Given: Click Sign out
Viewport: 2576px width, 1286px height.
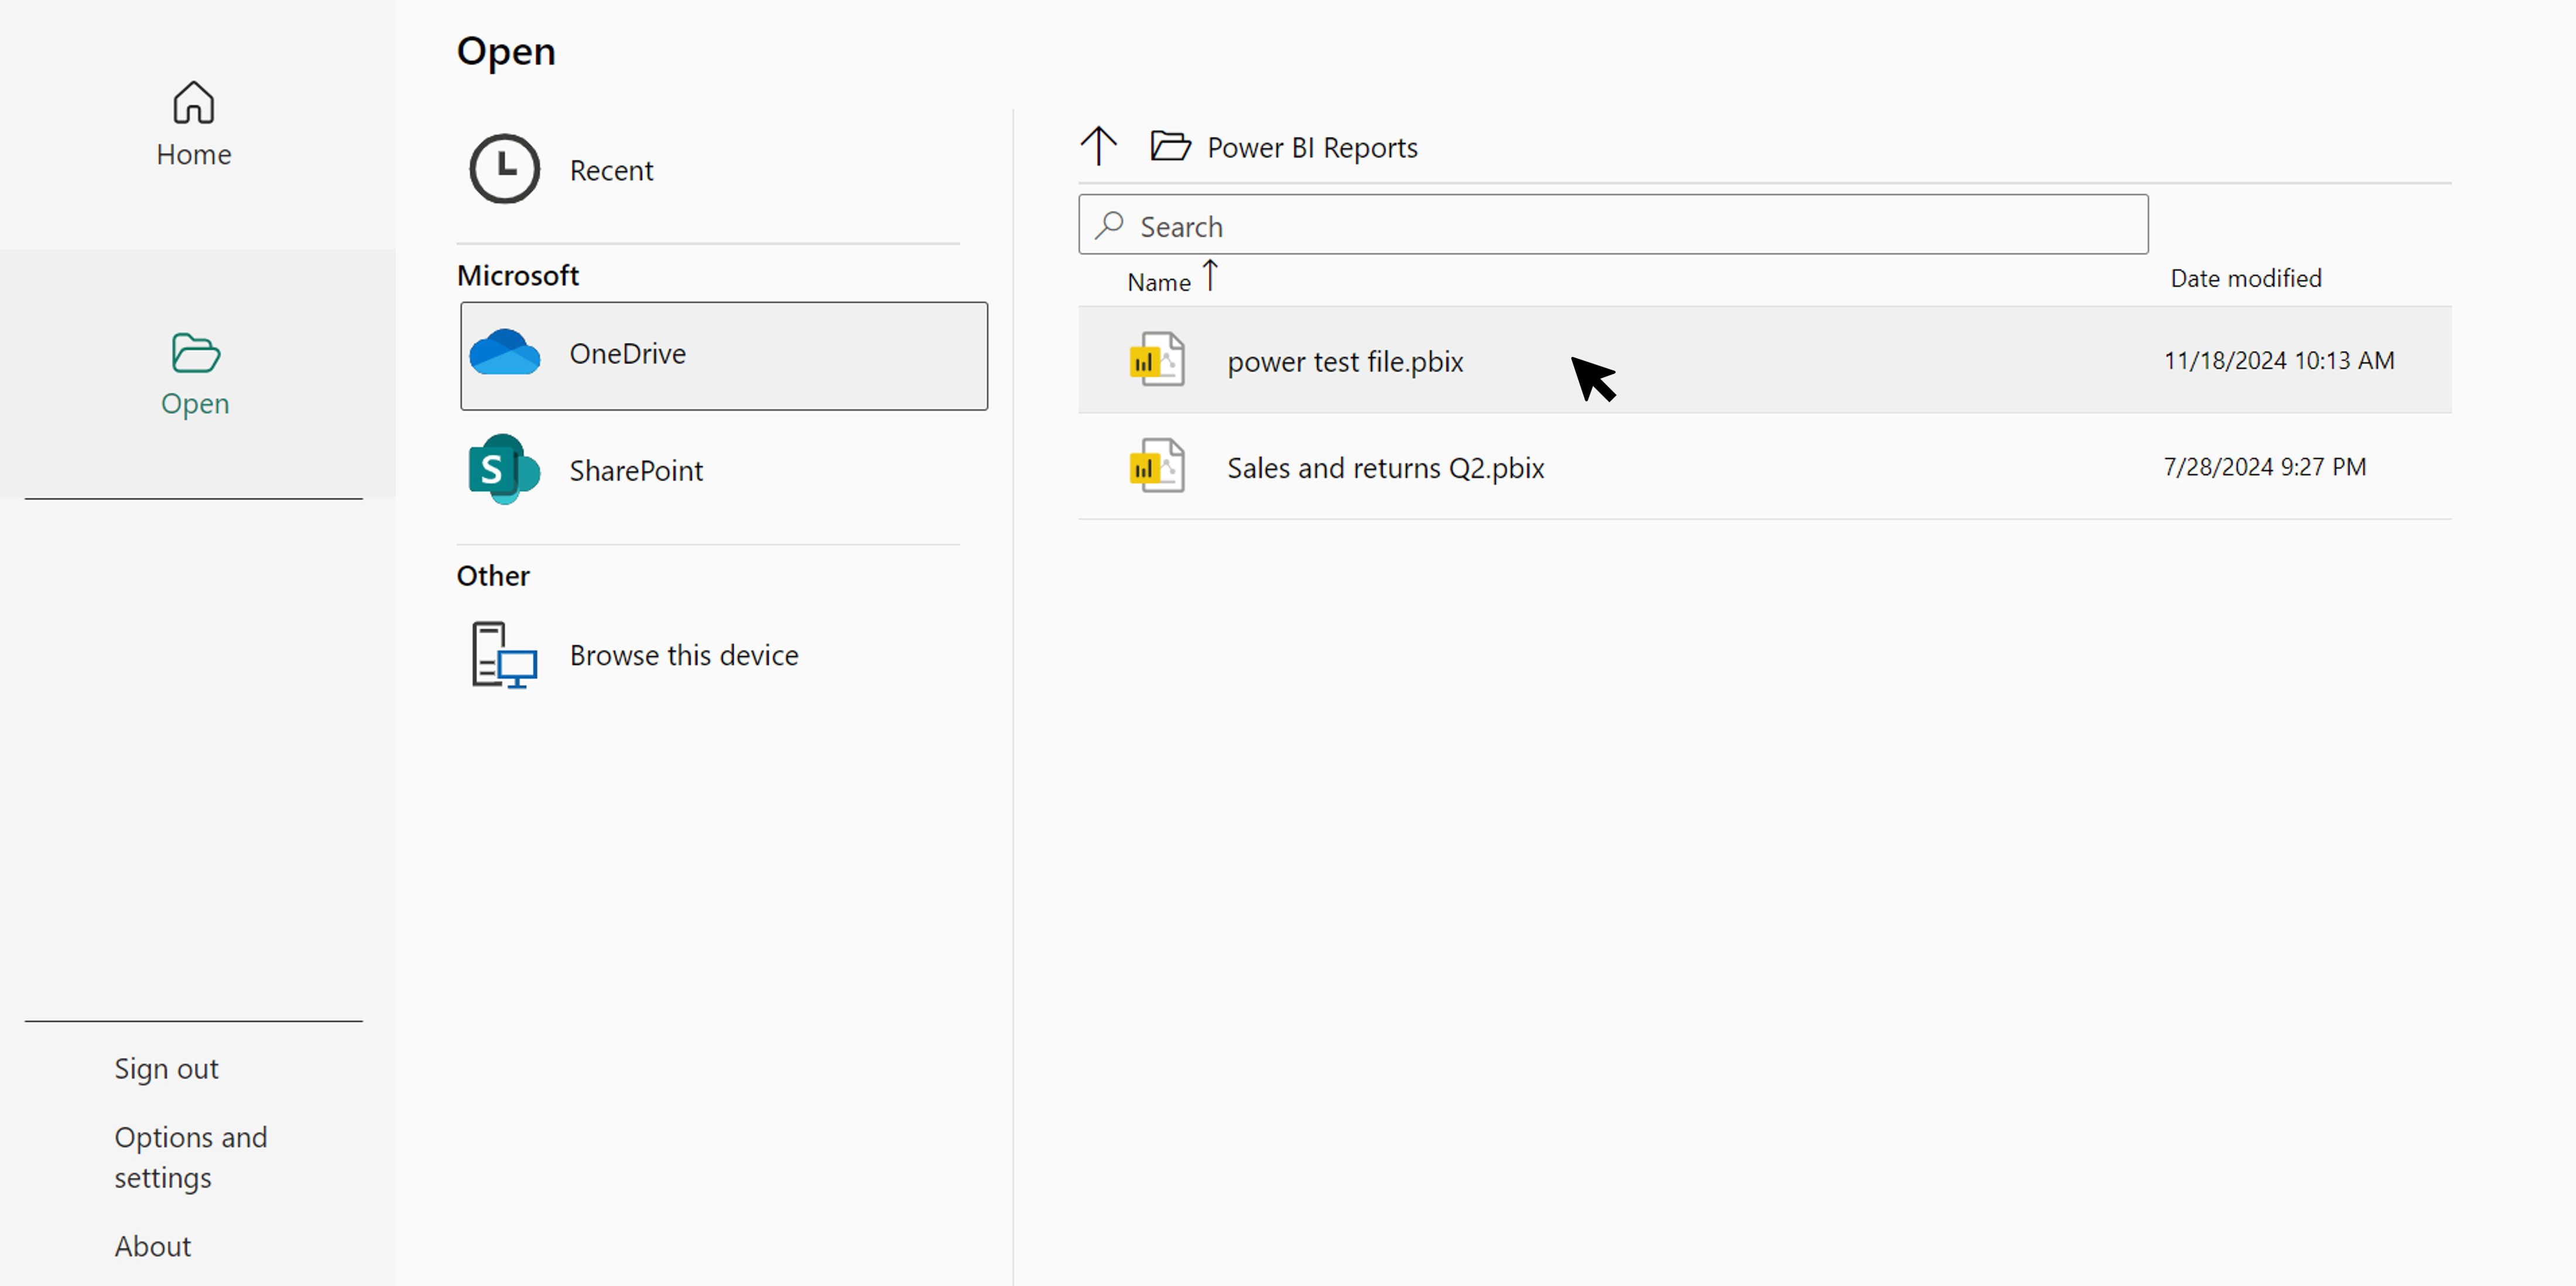Looking at the screenshot, I should [x=166, y=1069].
